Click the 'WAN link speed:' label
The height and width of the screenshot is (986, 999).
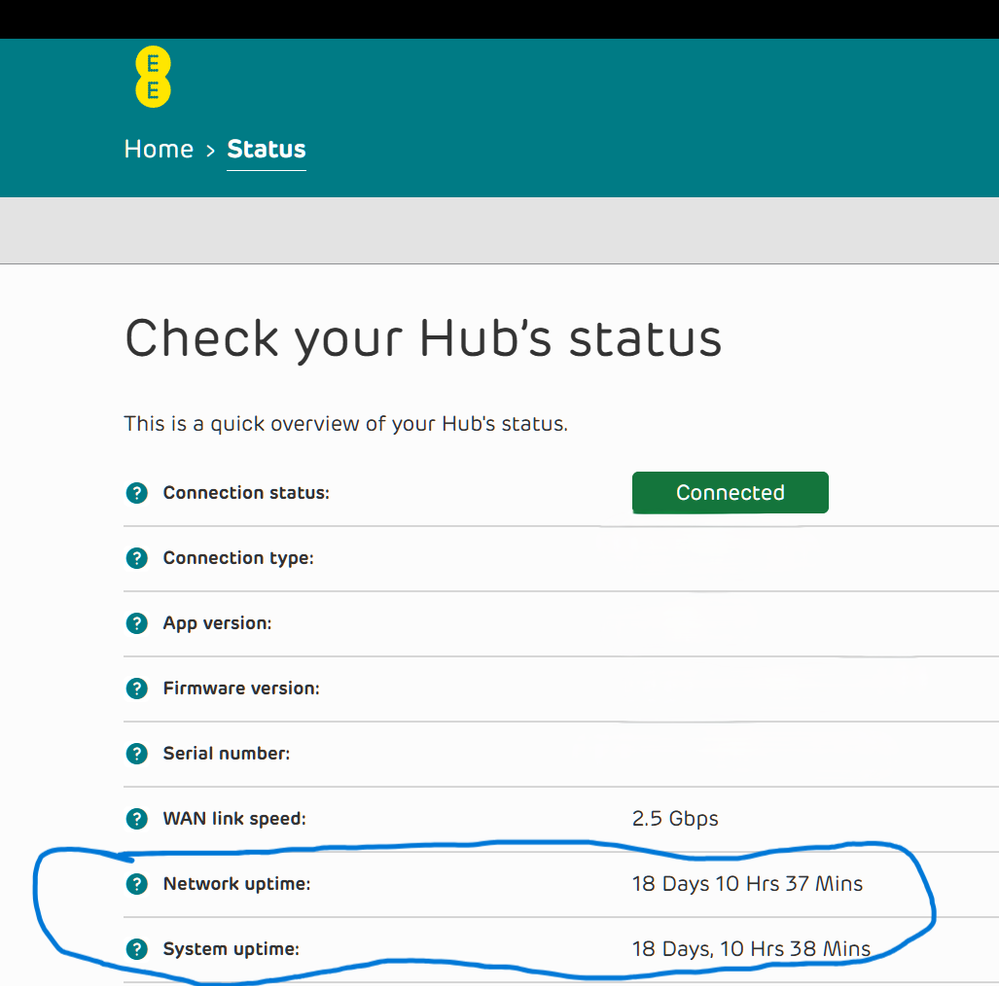pyautogui.click(x=234, y=818)
